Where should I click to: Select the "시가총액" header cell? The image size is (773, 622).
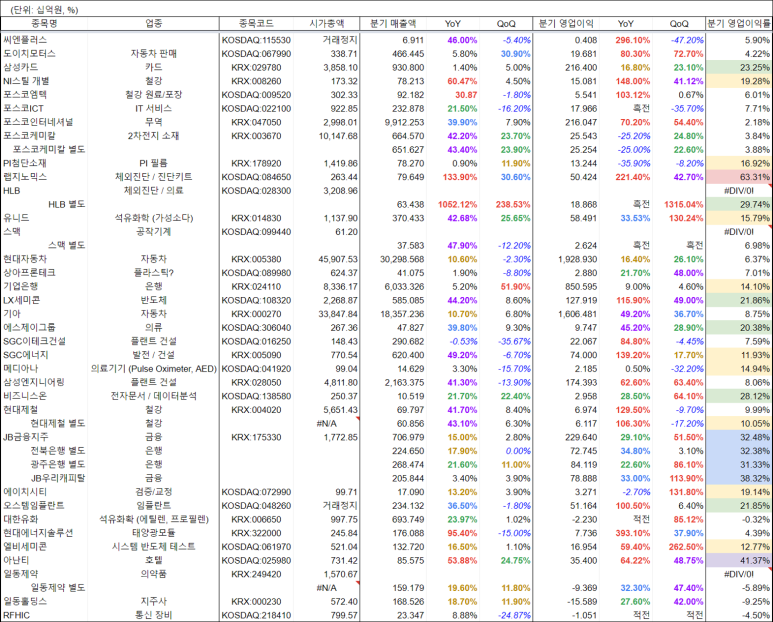326,24
